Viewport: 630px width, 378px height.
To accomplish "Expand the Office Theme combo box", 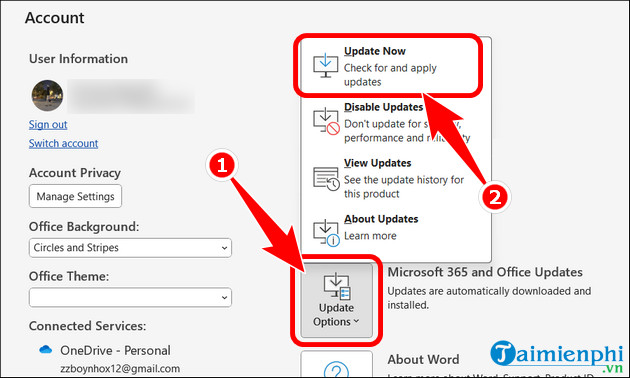I will click(130, 297).
